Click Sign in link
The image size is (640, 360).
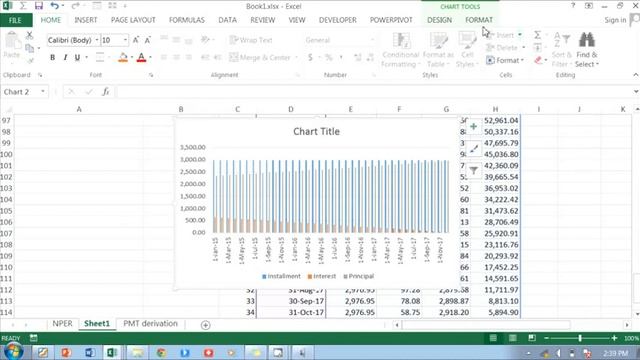point(615,20)
